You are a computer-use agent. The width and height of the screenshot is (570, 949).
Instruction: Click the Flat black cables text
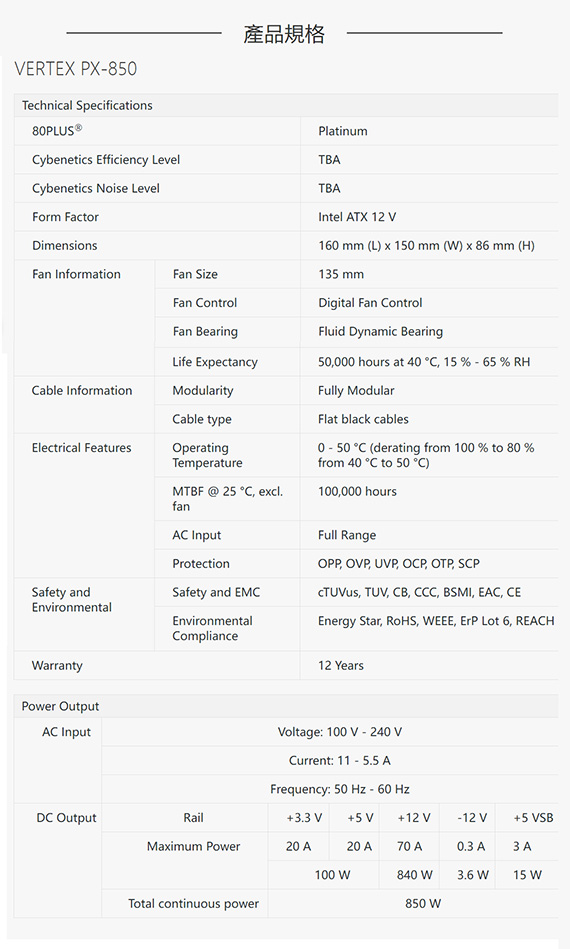pos(363,419)
